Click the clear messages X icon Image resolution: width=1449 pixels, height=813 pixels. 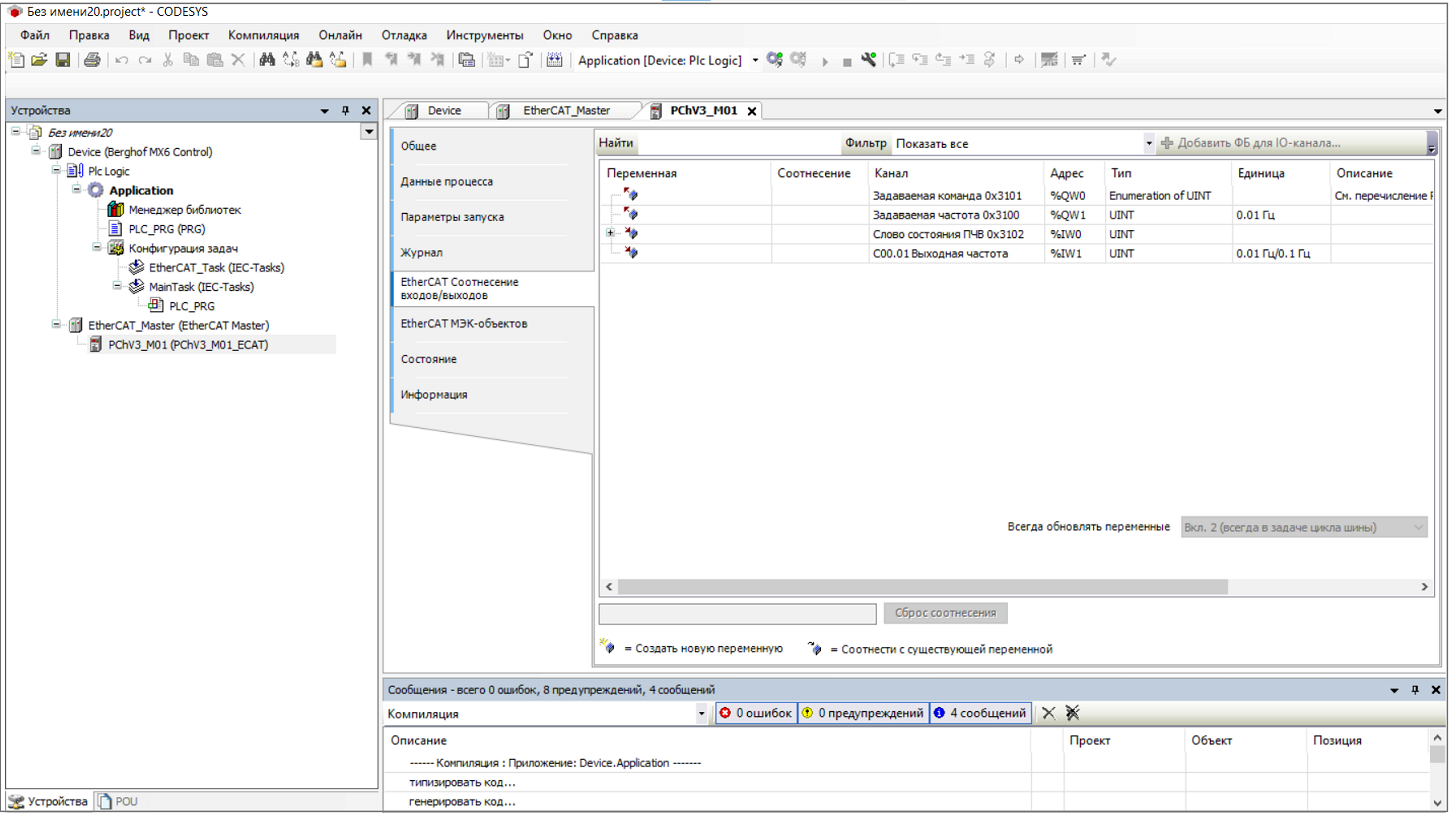click(x=1048, y=713)
